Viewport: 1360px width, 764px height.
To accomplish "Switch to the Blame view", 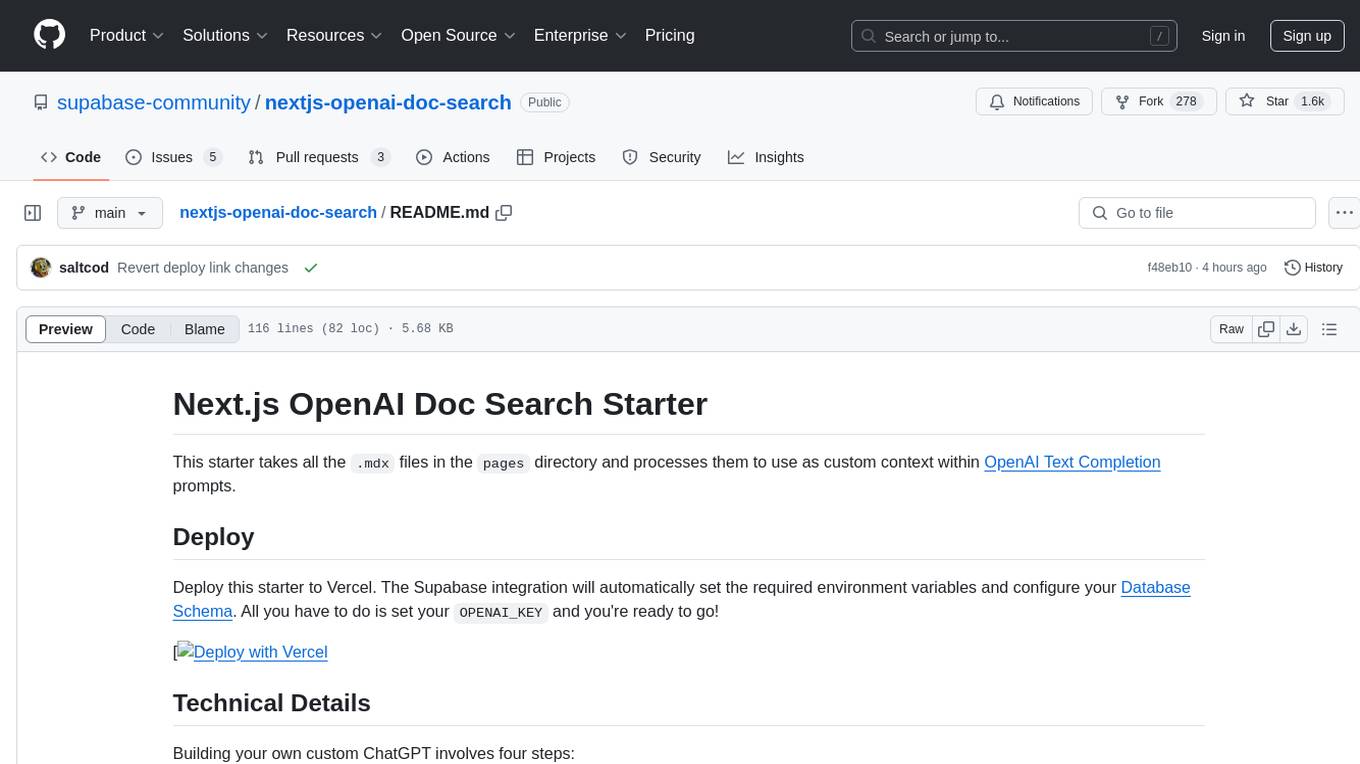I will [204, 329].
